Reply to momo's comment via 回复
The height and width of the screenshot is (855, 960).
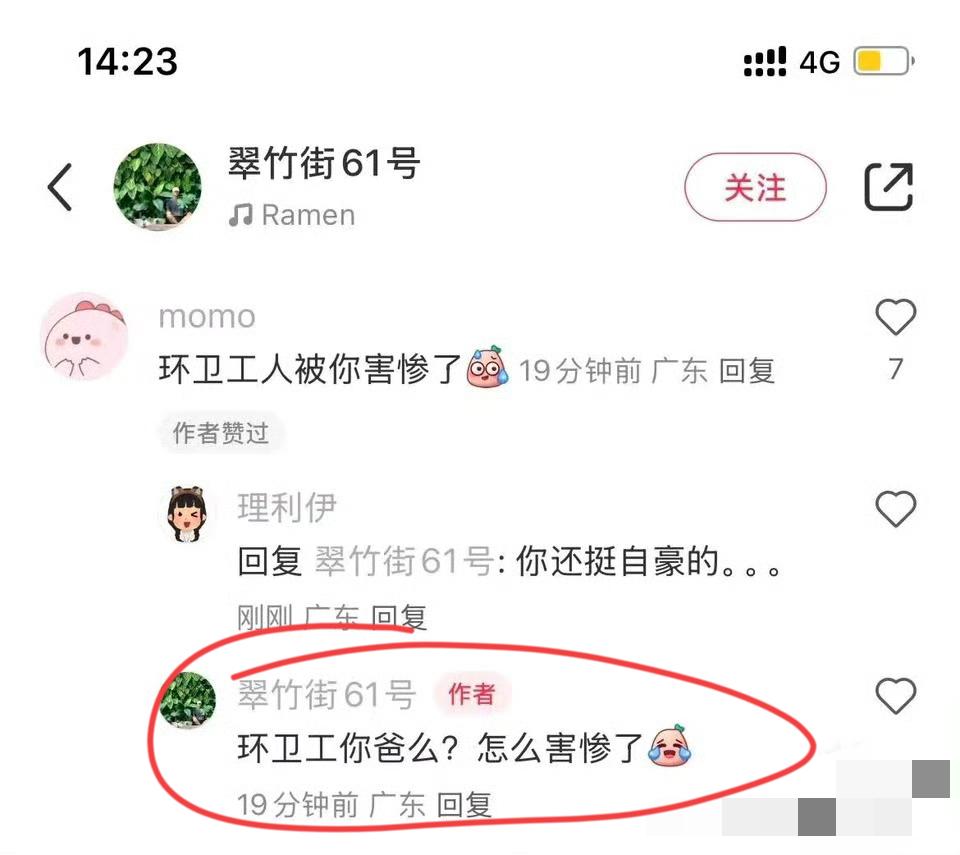pos(746,371)
